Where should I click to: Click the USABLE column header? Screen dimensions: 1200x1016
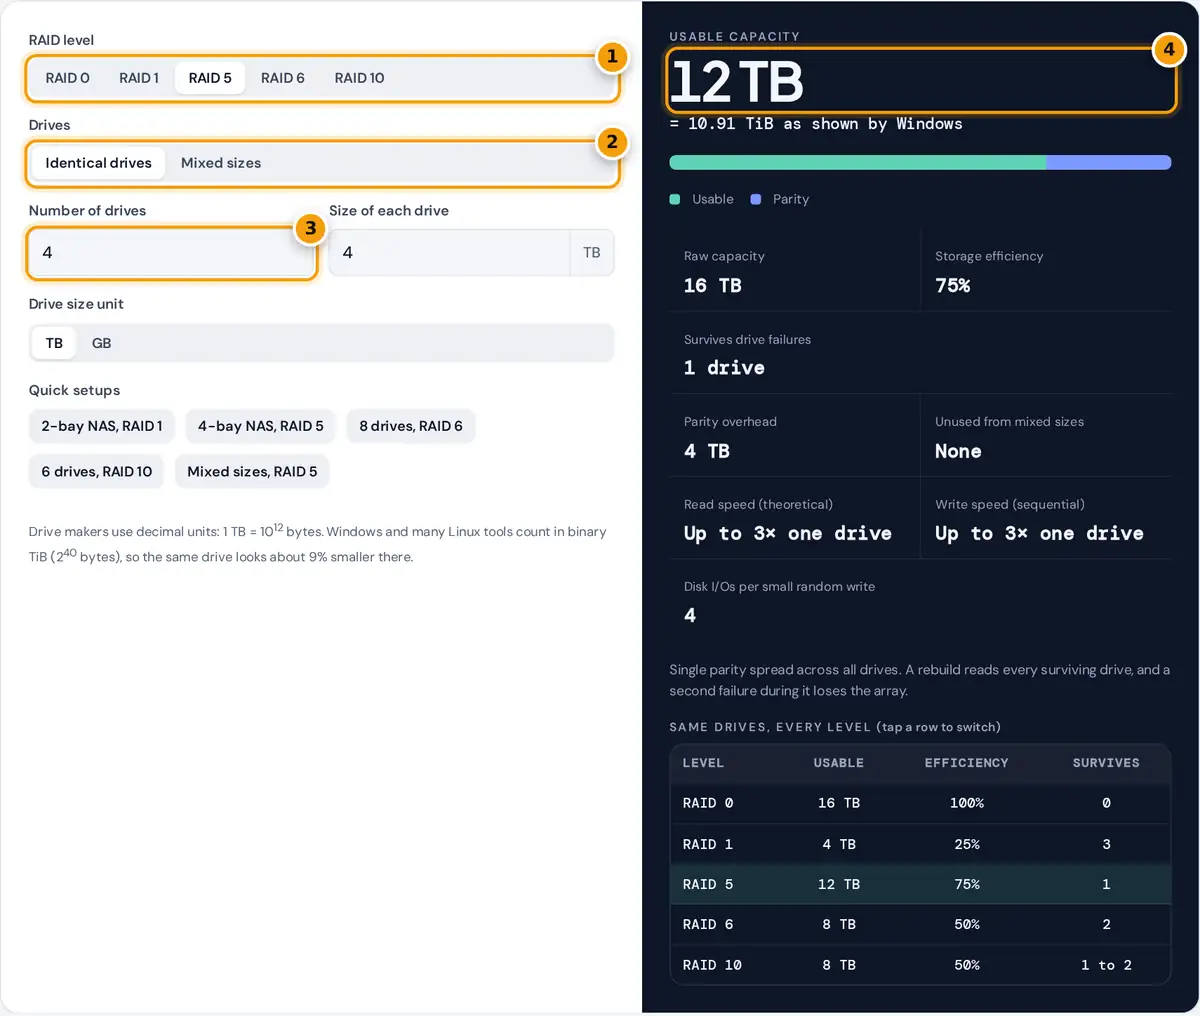(x=839, y=763)
